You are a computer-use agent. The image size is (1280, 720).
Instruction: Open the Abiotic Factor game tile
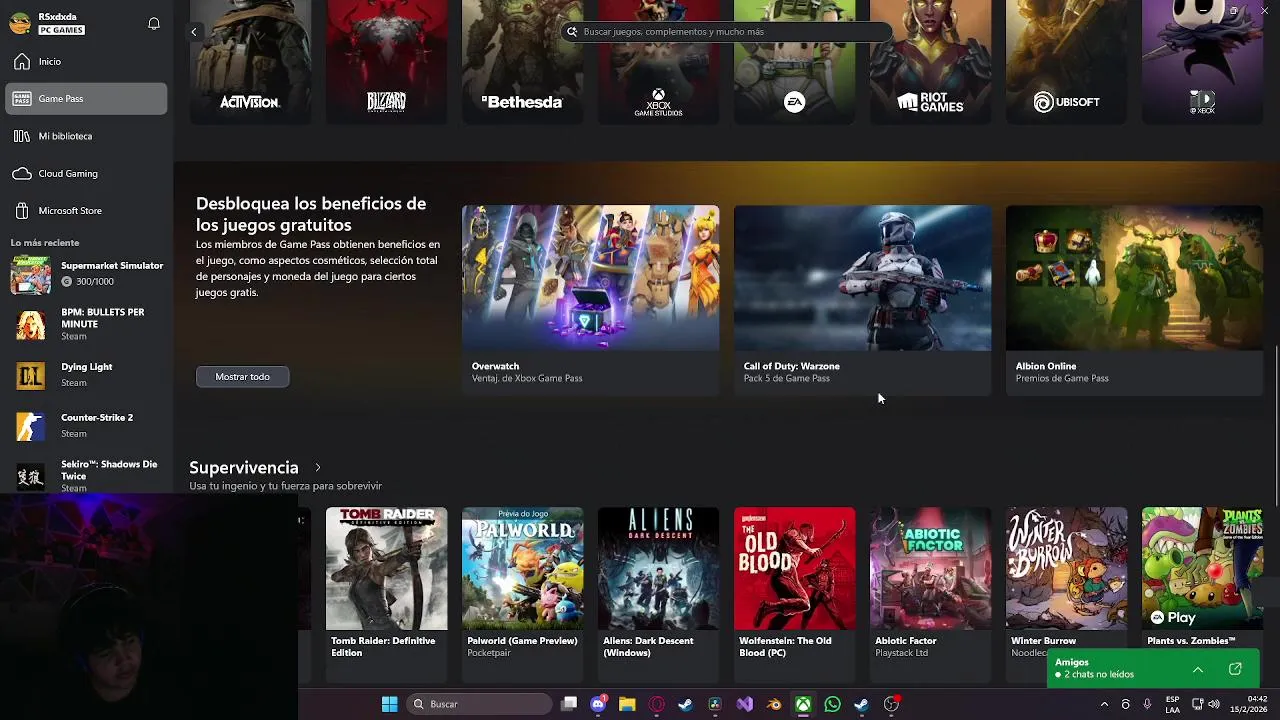pyautogui.click(x=930, y=595)
